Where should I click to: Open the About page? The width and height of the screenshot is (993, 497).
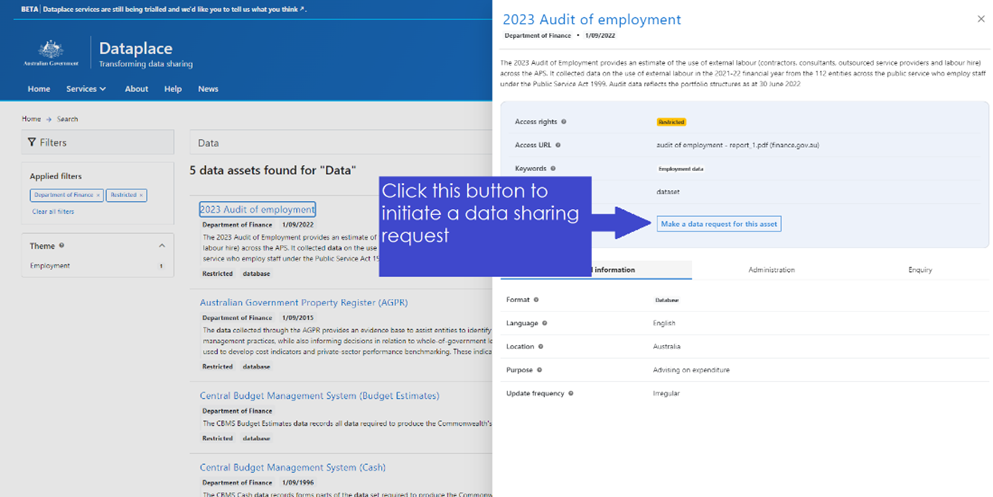coord(136,89)
